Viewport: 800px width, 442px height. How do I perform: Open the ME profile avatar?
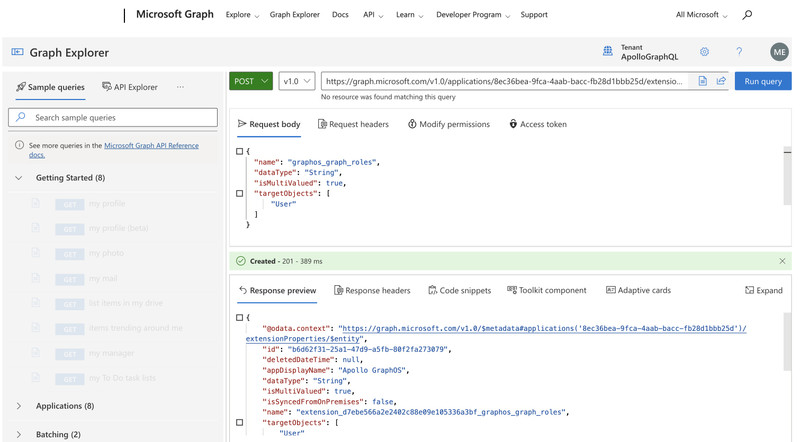pos(779,52)
